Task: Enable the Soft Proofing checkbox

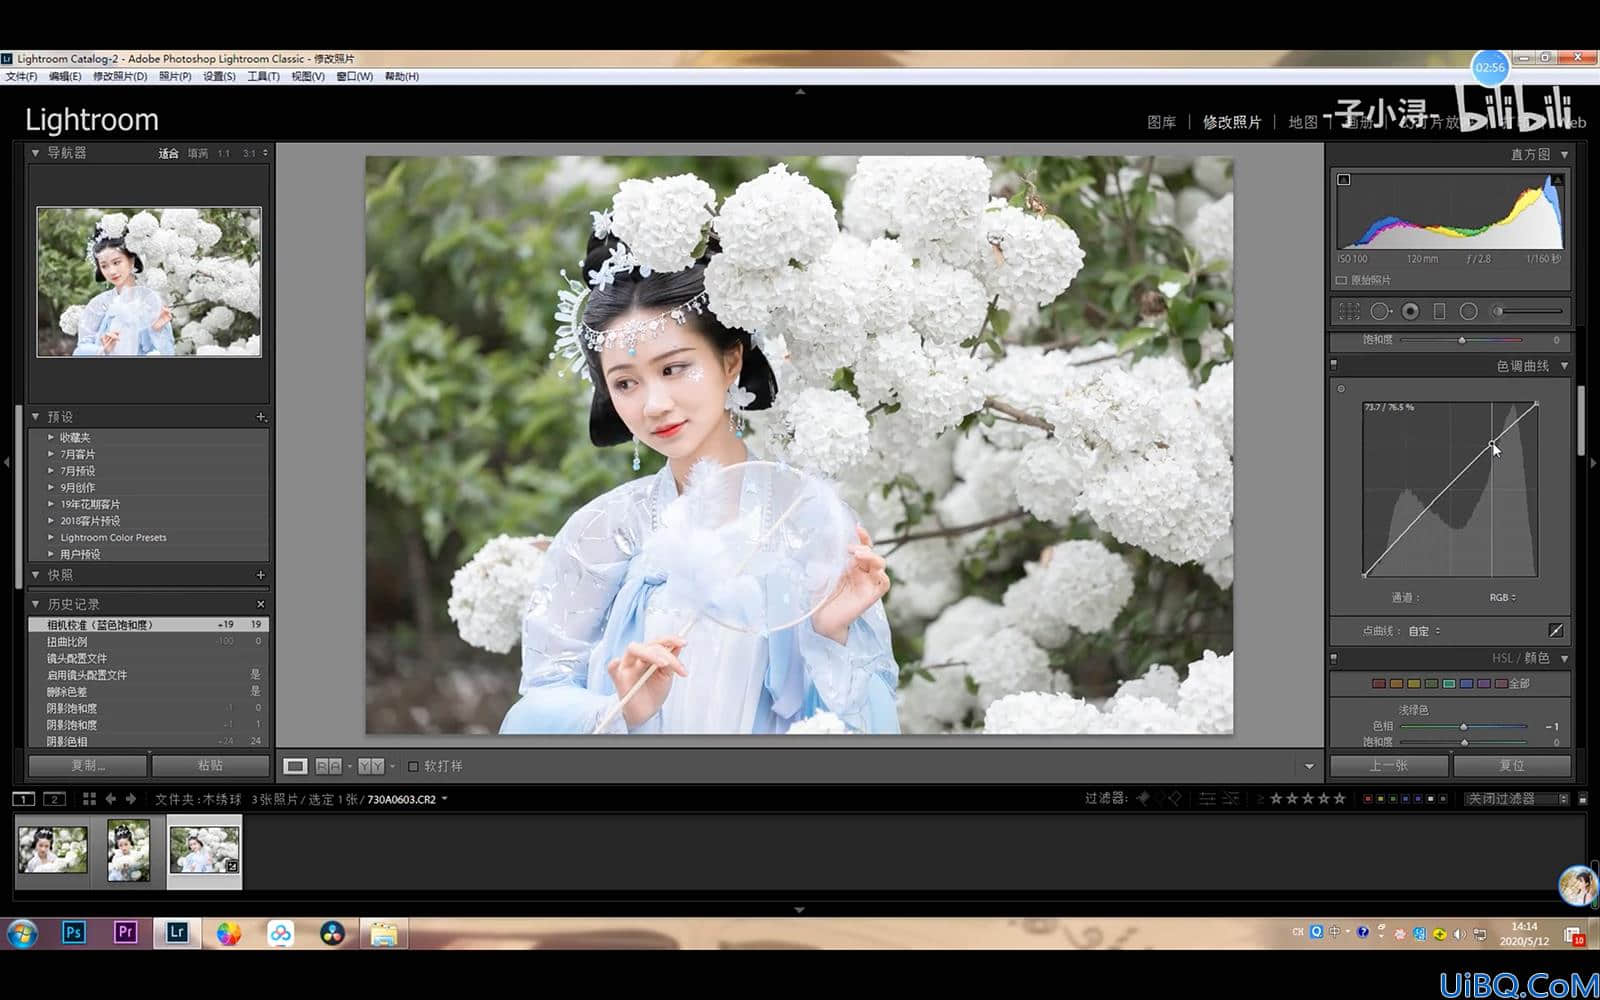Action: pos(413,766)
